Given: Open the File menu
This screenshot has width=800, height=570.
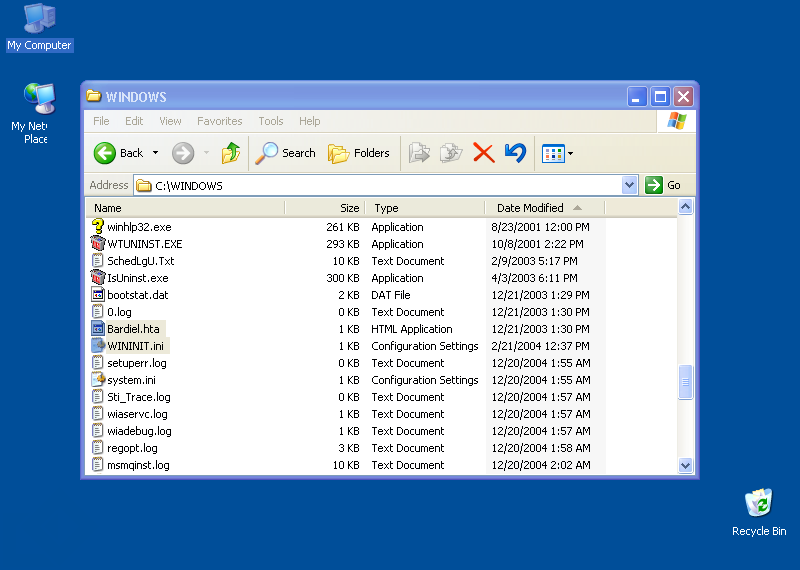Looking at the screenshot, I should [101, 121].
